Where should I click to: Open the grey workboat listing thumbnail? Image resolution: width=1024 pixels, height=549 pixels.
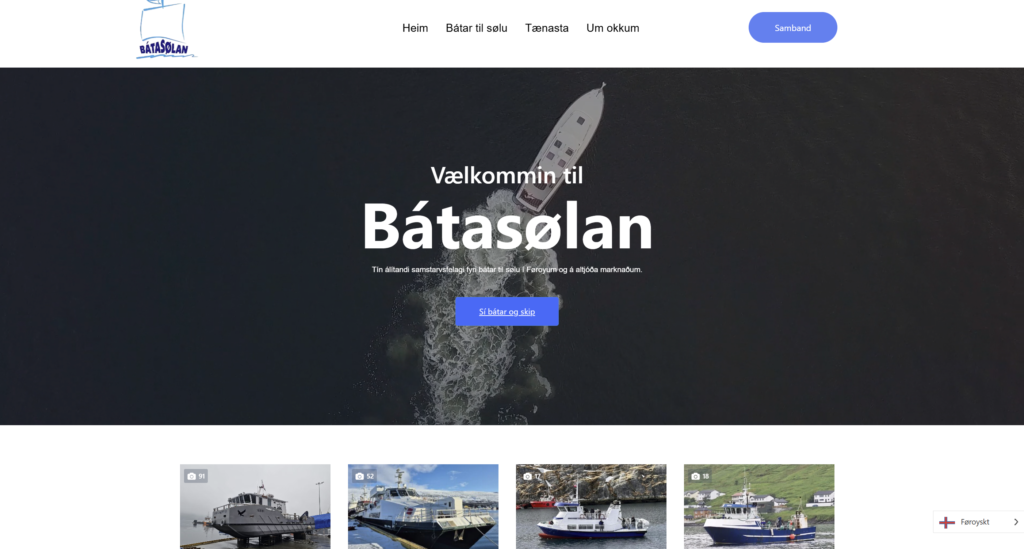[255, 507]
